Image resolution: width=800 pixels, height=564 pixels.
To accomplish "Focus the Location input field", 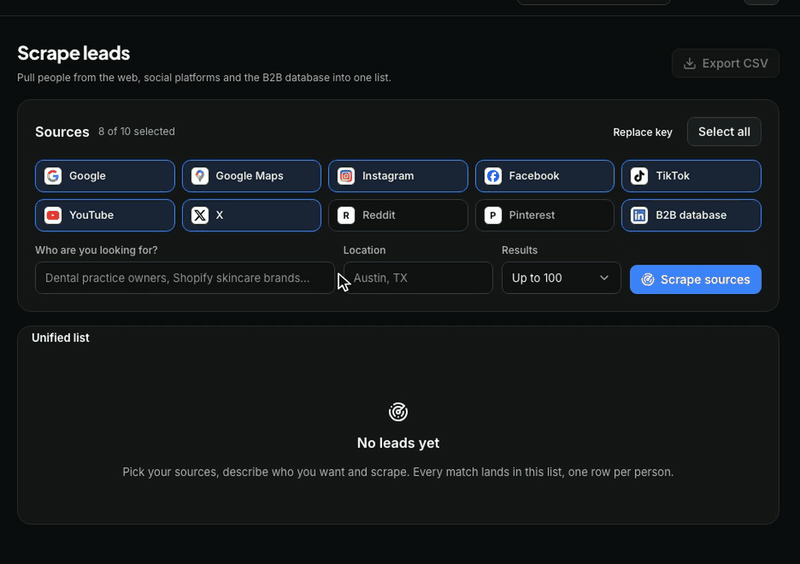I will click(x=418, y=278).
